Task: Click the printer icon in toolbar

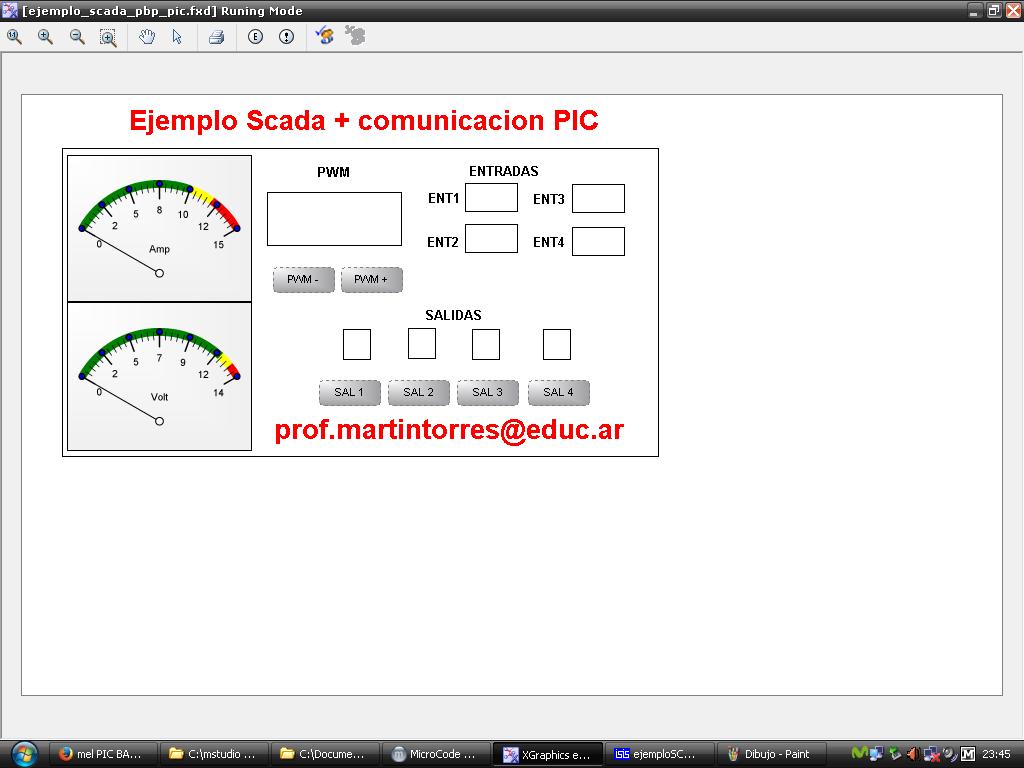Action: tap(216, 37)
